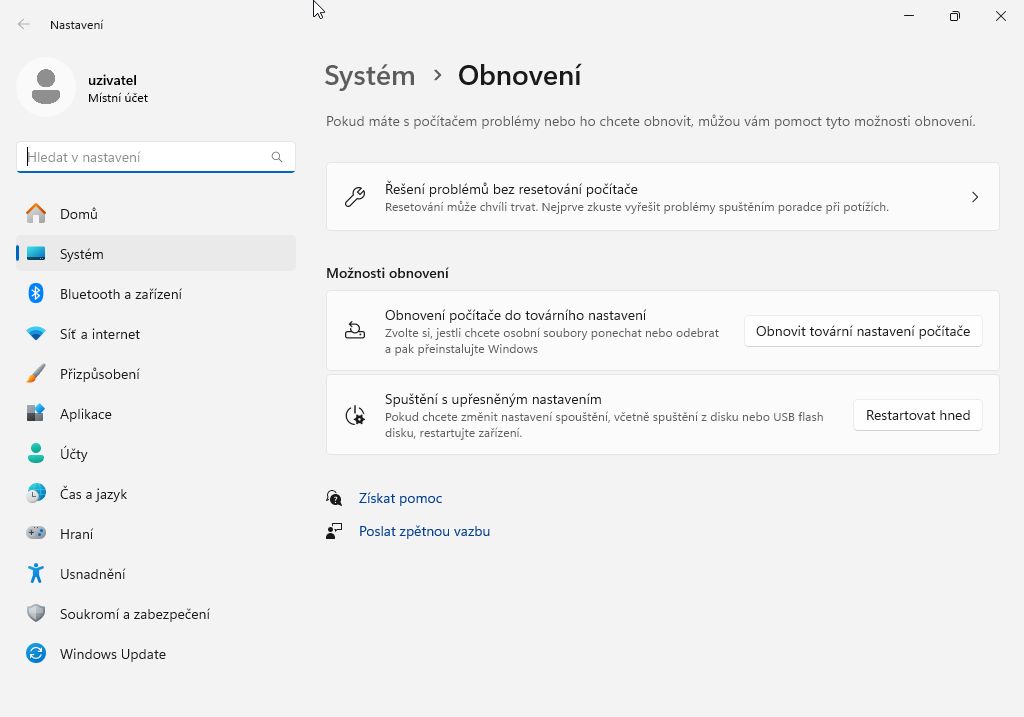This screenshot has width=1024, height=717.
Task: Click the uzivatel profile avatar
Action: pyautogui.click(x=46, y=87)
